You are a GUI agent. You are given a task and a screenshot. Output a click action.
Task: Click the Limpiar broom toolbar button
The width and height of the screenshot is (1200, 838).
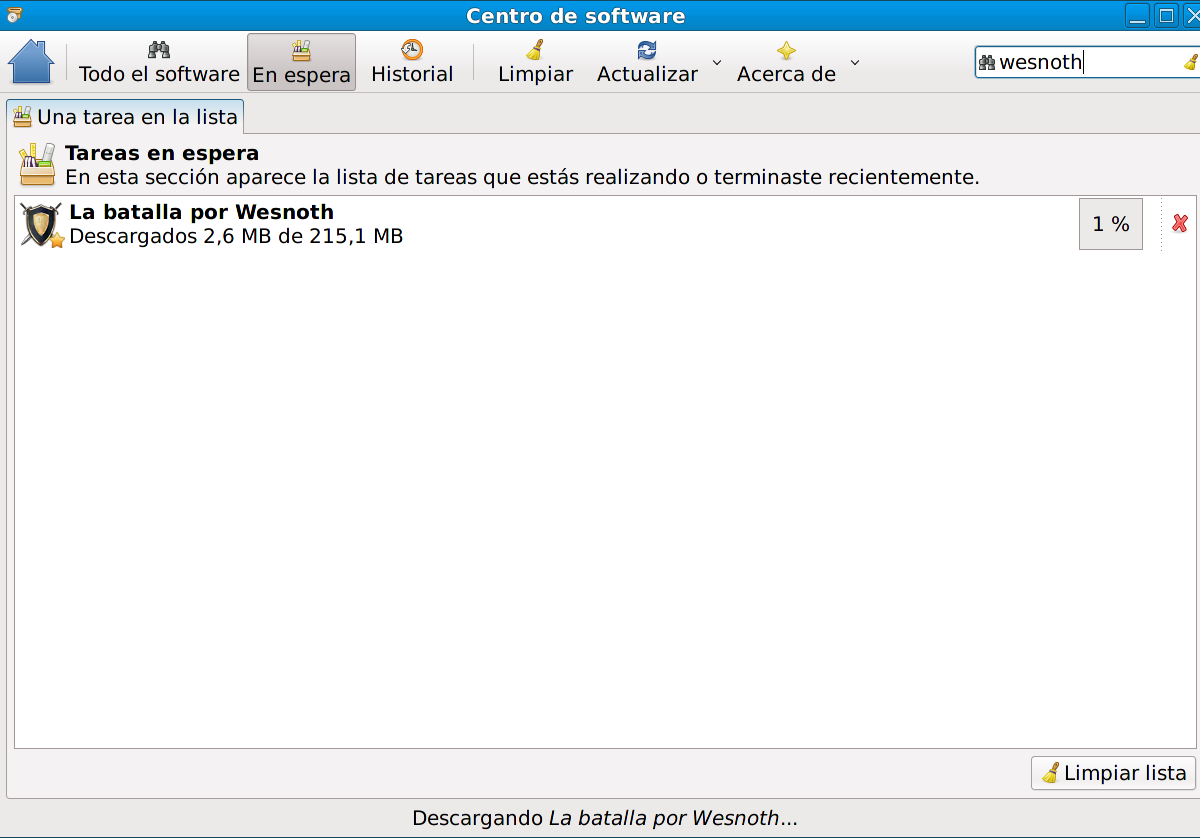tap(535, 62)
